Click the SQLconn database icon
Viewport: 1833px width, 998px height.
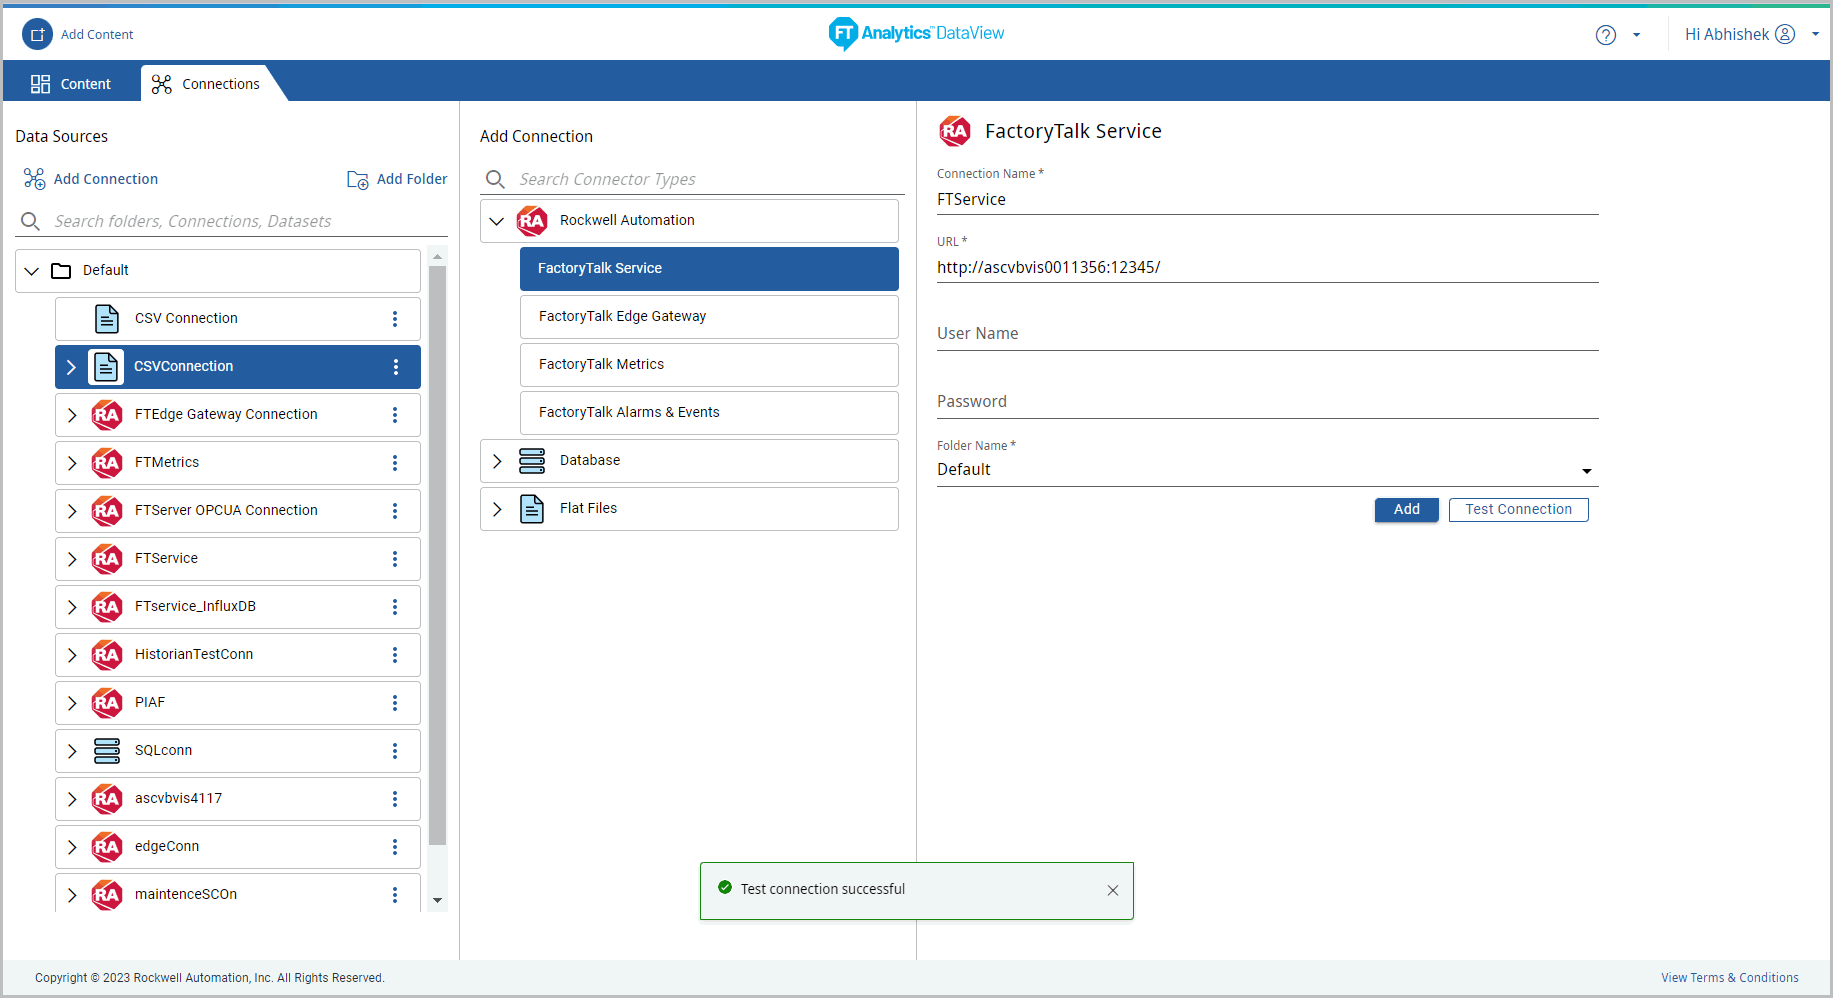(107, 750)
